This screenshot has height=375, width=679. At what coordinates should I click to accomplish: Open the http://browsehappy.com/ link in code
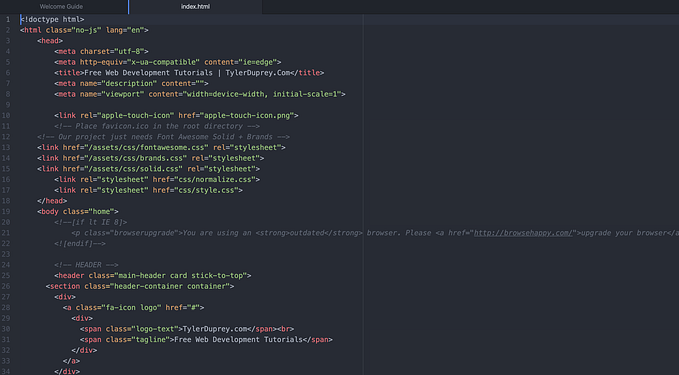pos(523,233)
